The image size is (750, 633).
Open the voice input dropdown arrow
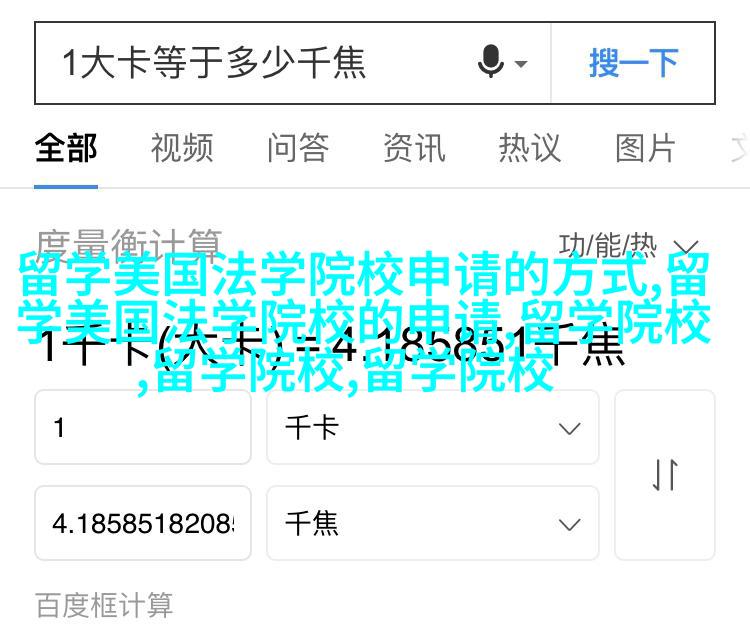[520, 63]
